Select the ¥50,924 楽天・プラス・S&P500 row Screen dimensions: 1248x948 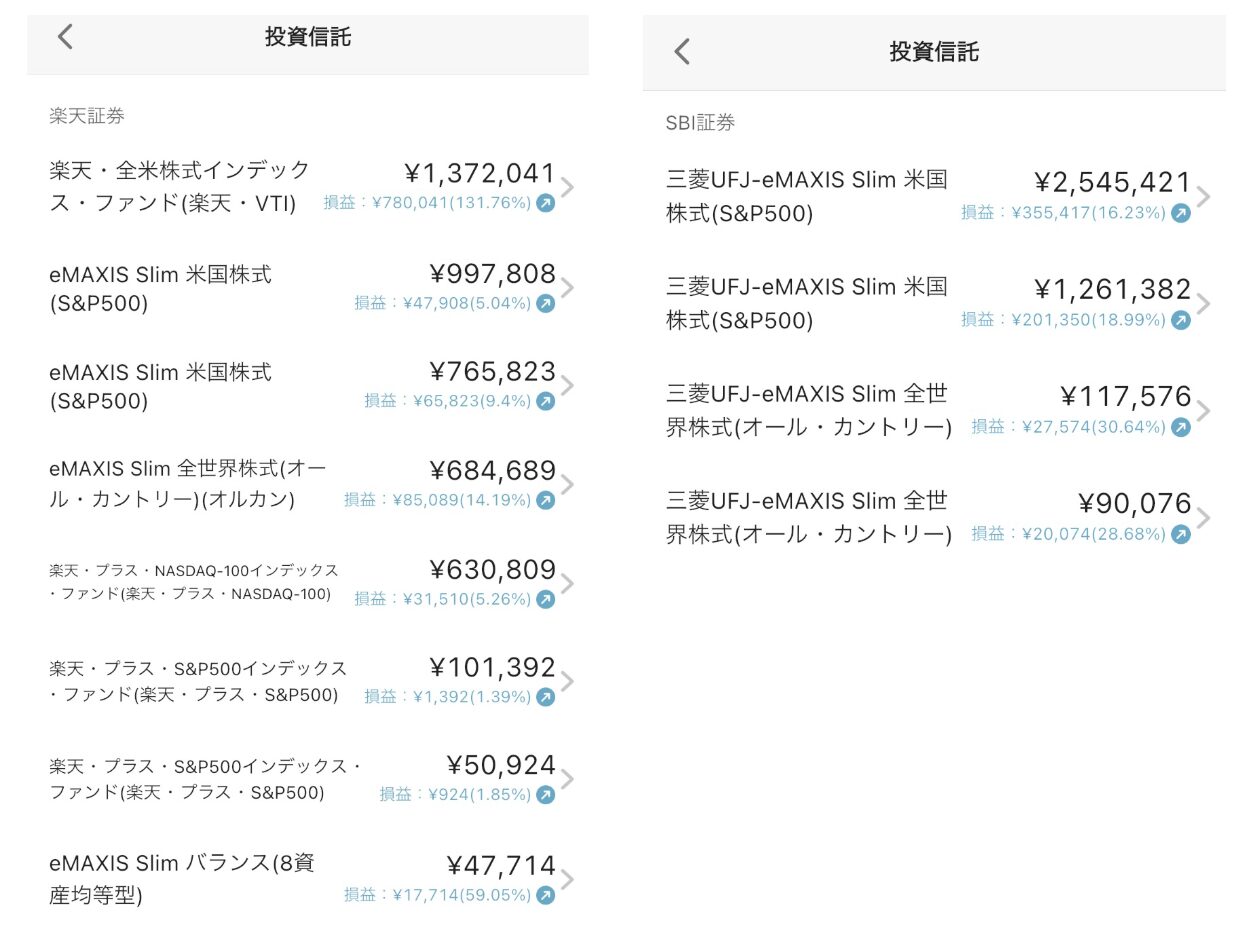pos(308,780)
